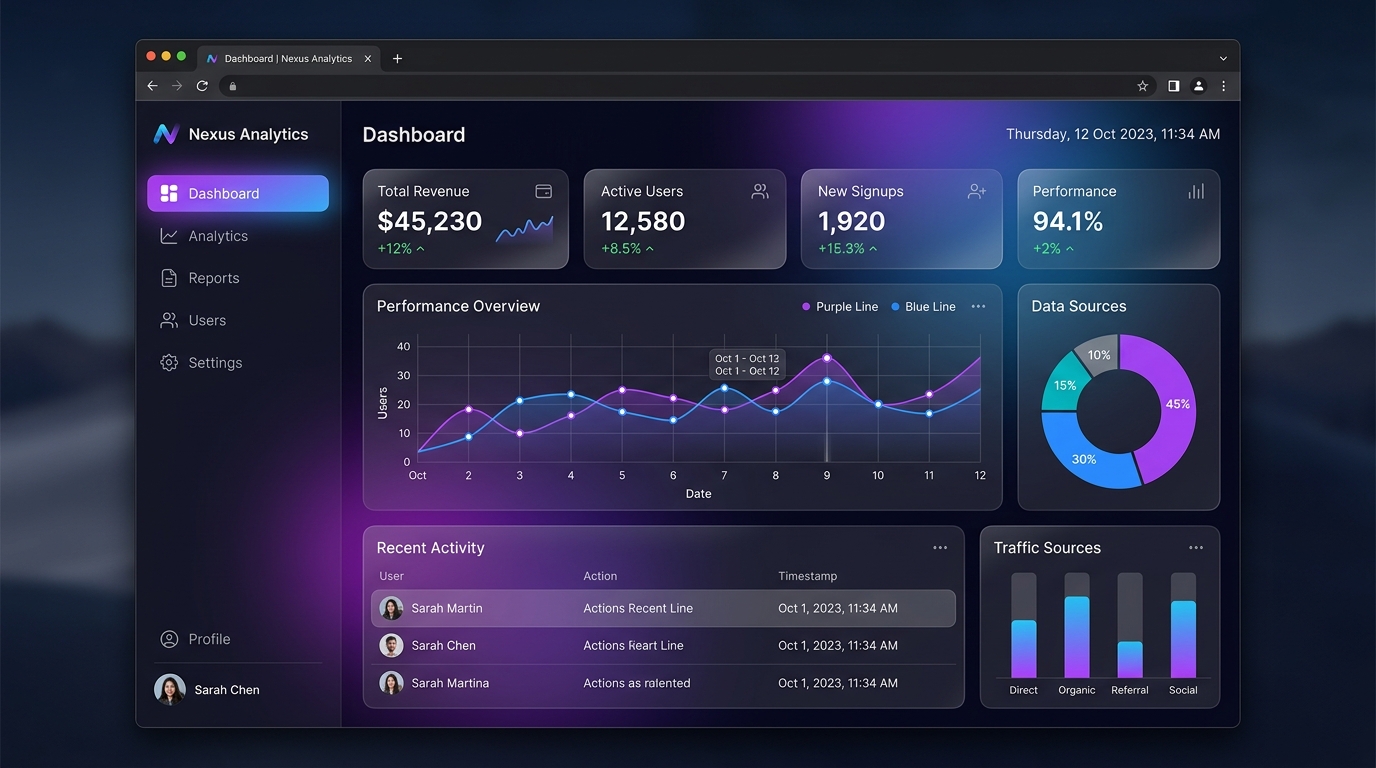This screenshot has width=1376, height=768.
Task: Toggle the Purple Line legend series
Action: (840, 307)
